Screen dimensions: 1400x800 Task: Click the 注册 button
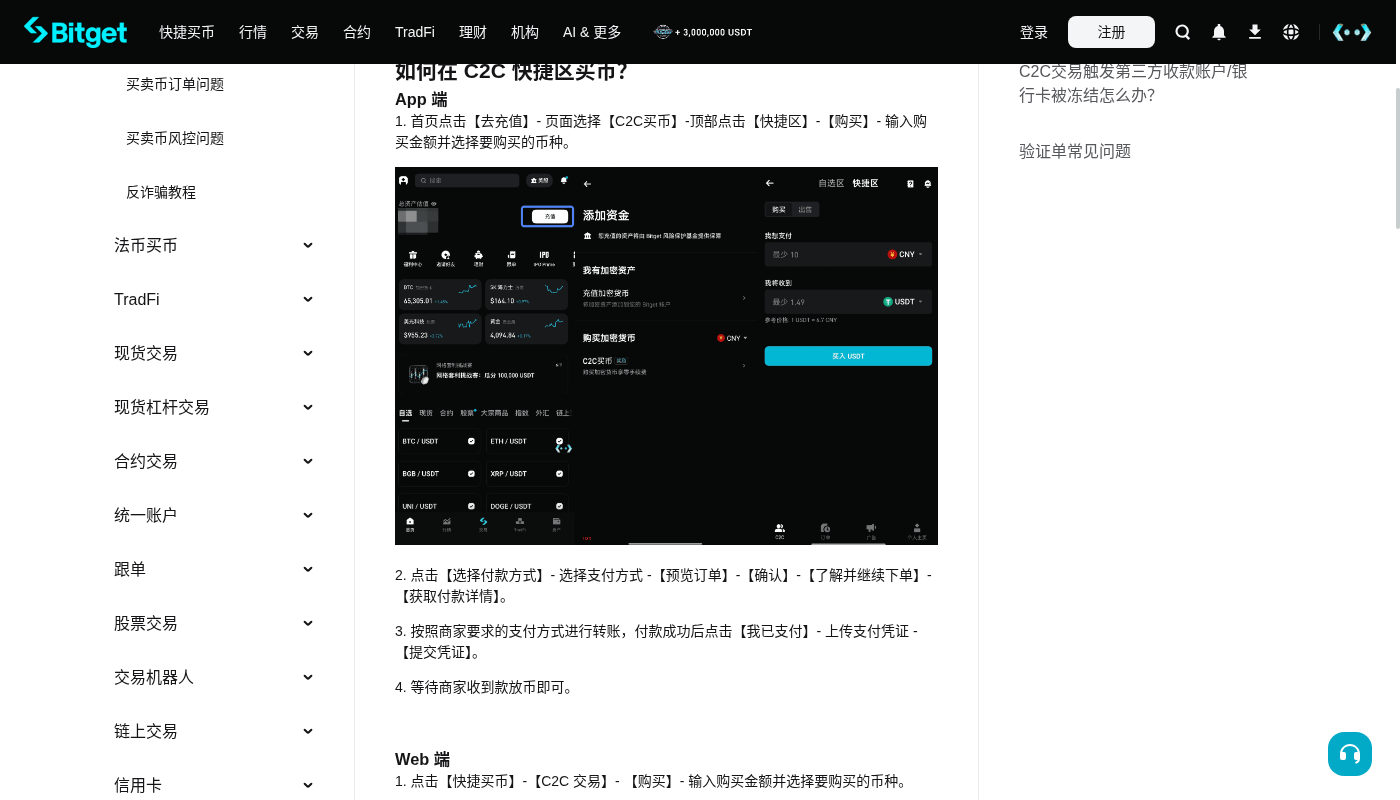pyautogui.click(x=1111, y=32)
